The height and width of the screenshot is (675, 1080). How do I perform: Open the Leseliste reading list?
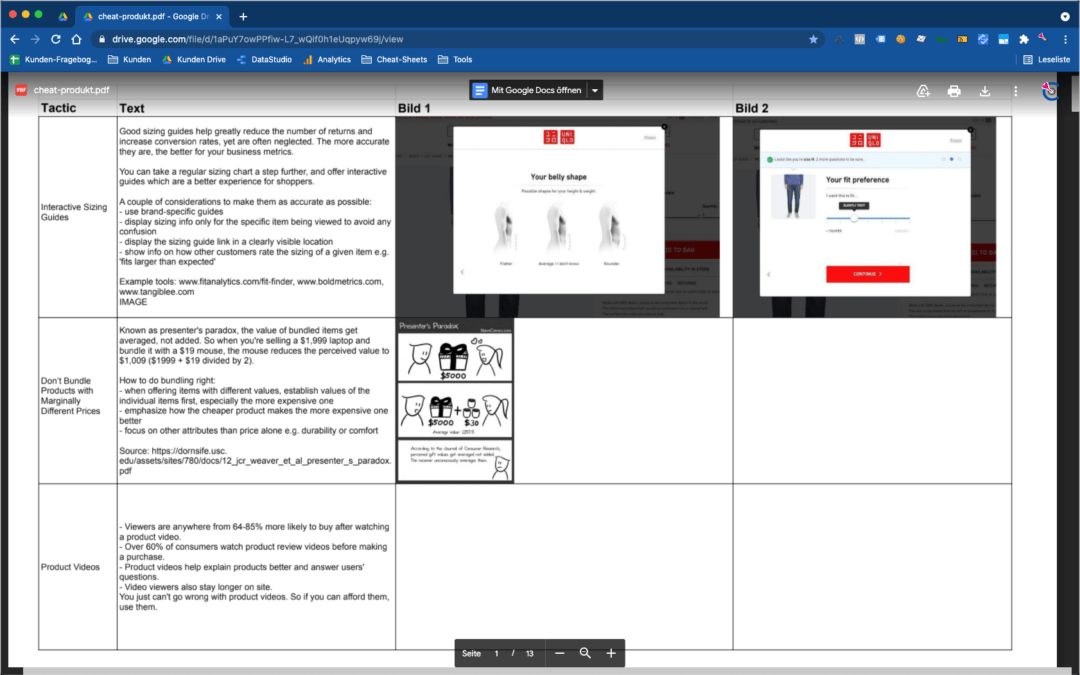tap(1046, 59)
